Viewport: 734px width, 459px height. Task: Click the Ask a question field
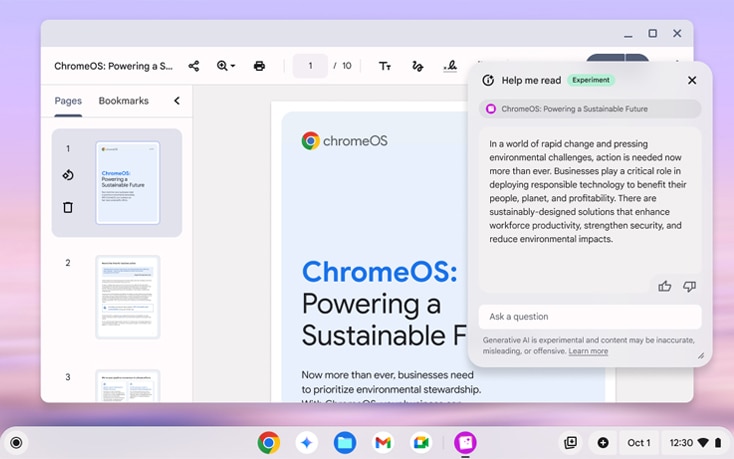tap(589, 317)
